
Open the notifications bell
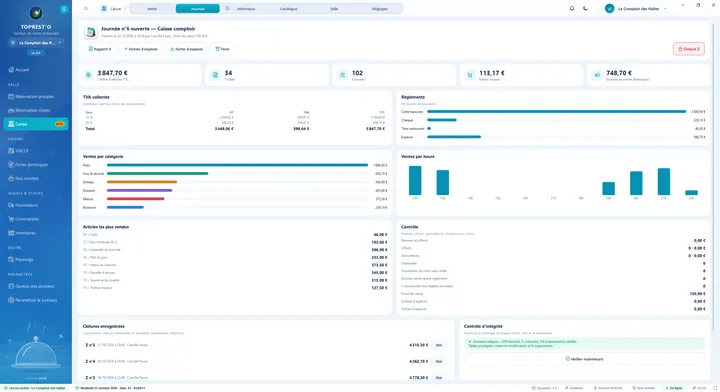coord(572,9)
